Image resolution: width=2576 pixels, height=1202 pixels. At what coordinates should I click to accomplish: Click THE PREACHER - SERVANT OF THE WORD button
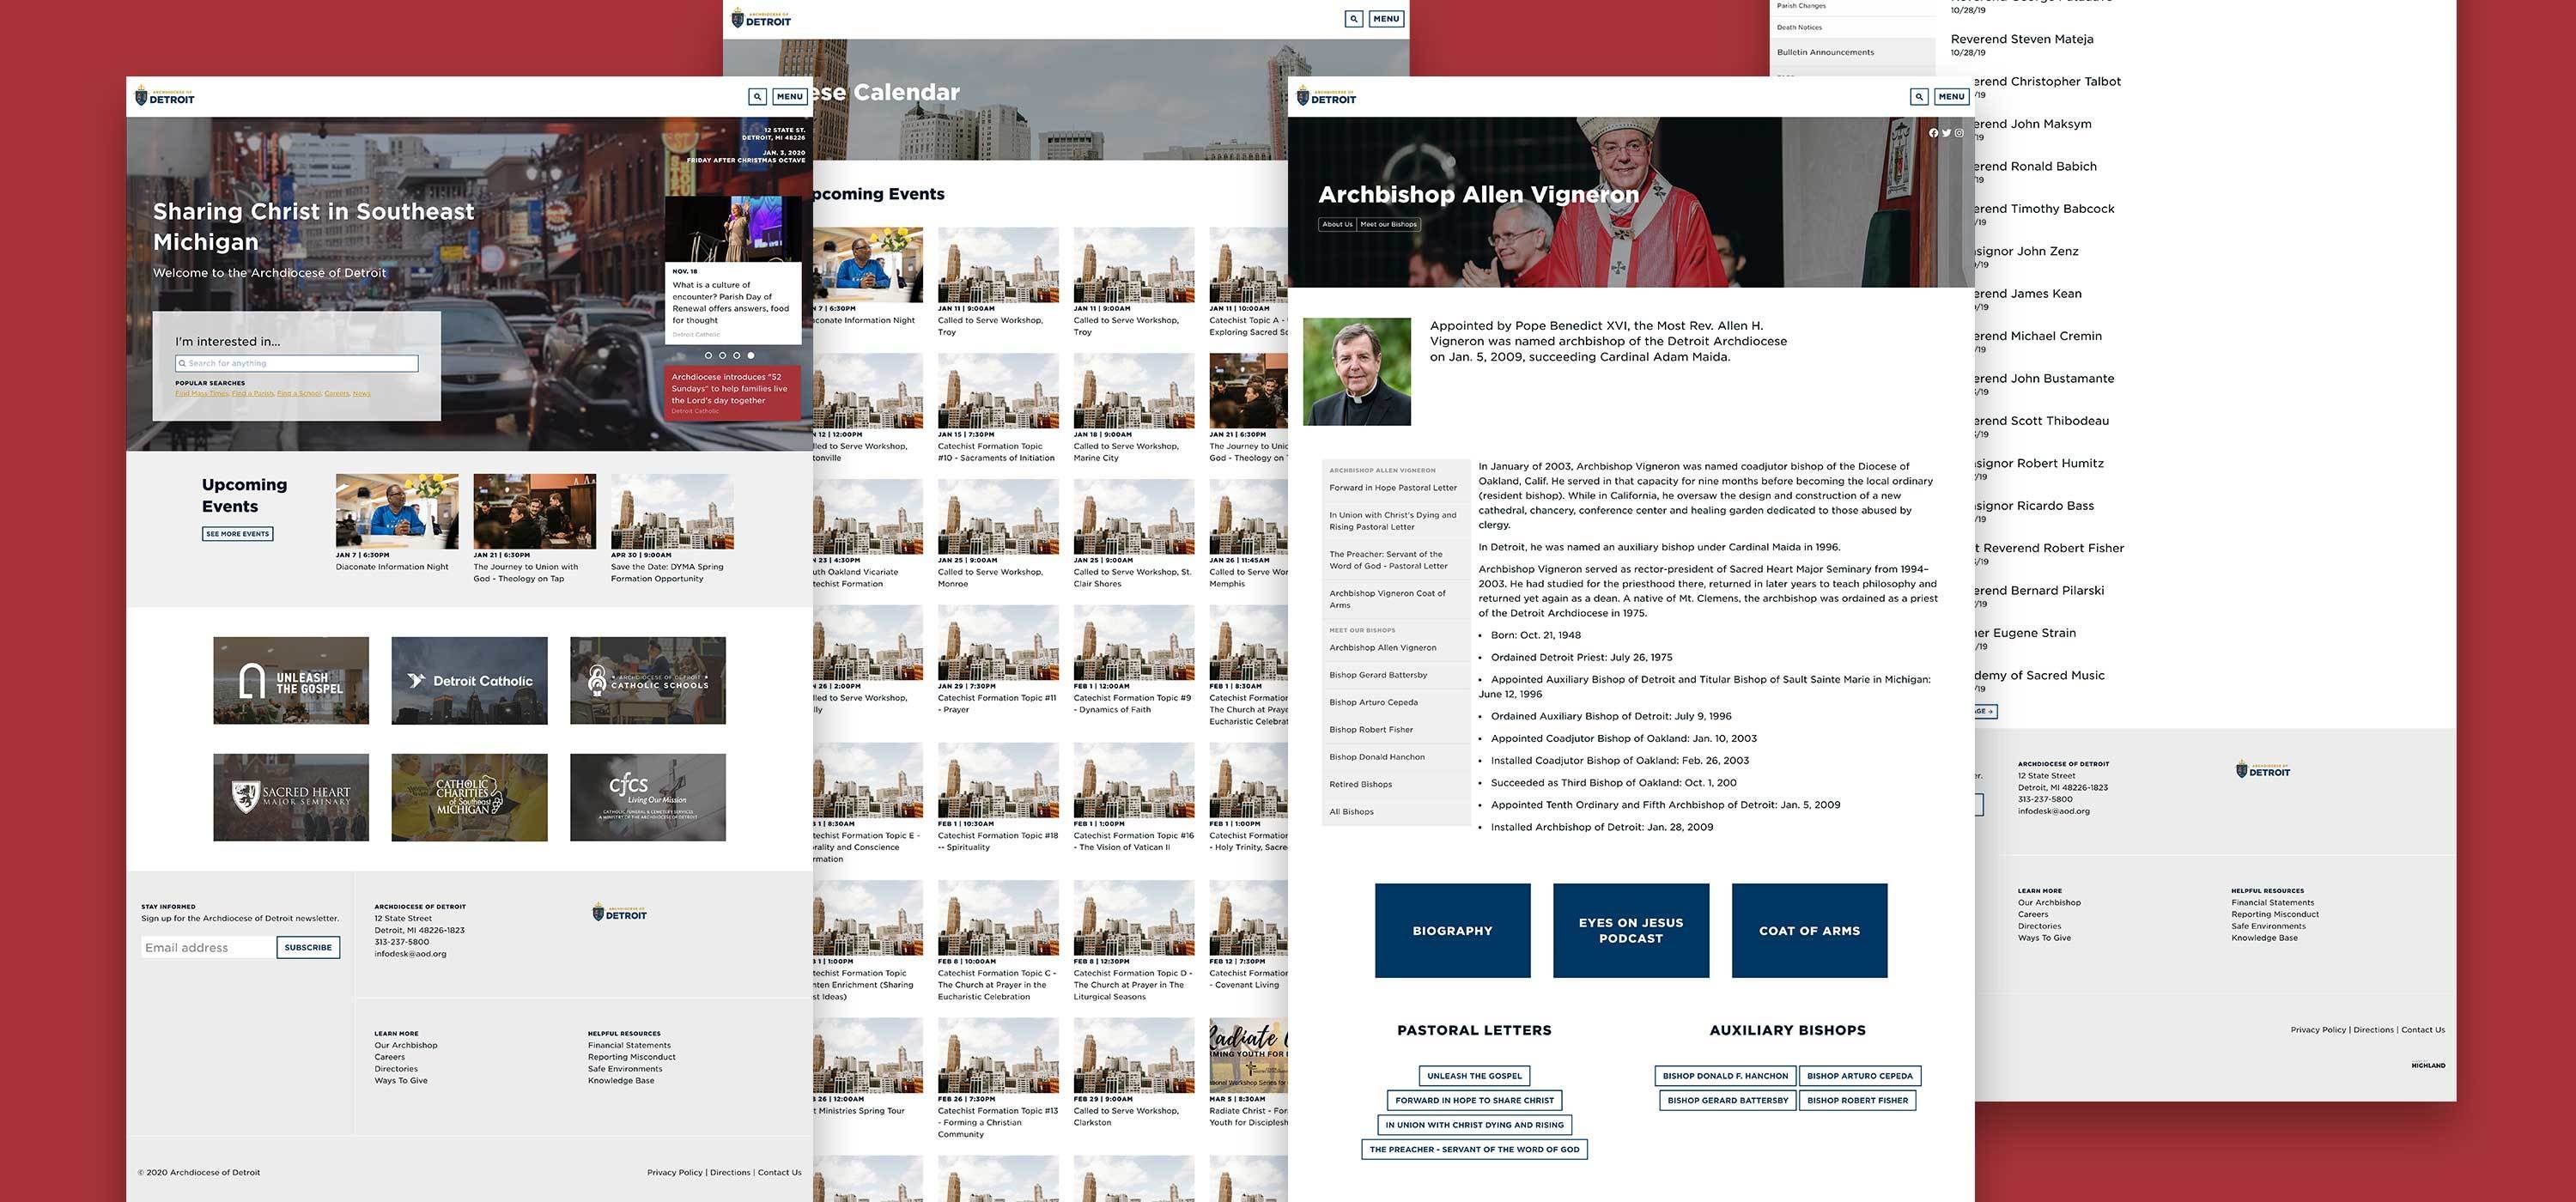click(x=1474, y=1149)
